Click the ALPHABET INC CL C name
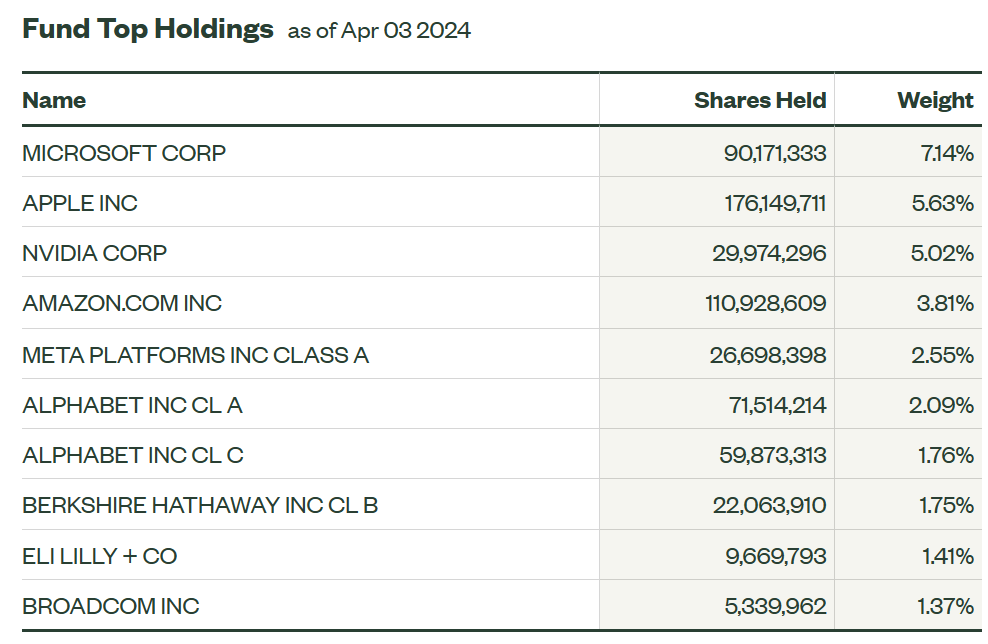Screen dimensions: 988x644 [133, 455]
